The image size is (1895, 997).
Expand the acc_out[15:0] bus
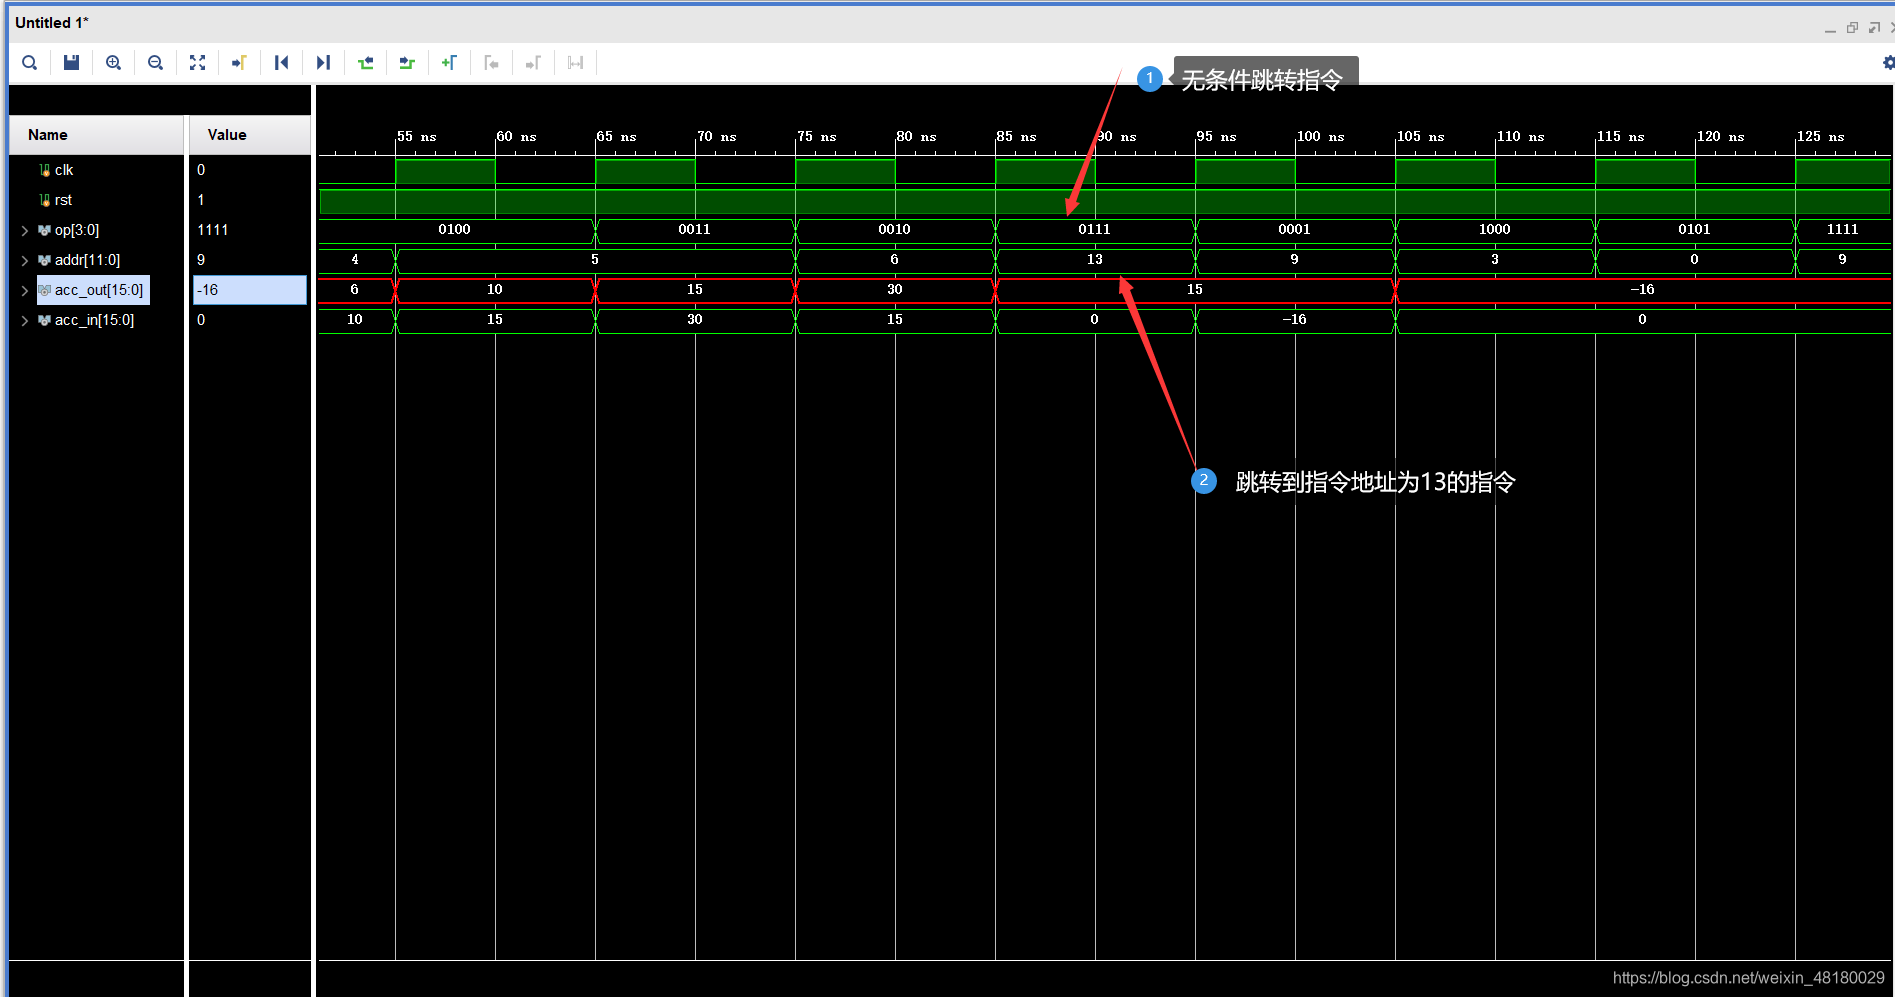tap(25, 290)
